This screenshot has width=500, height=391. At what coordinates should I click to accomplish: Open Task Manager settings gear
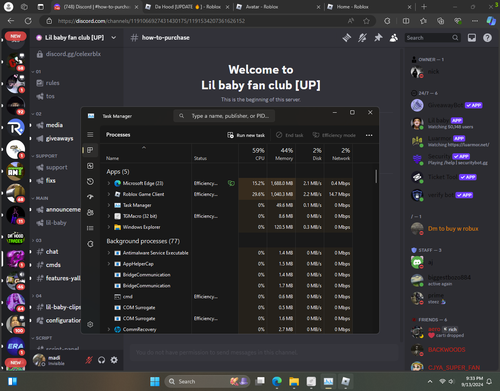[90, 324]
